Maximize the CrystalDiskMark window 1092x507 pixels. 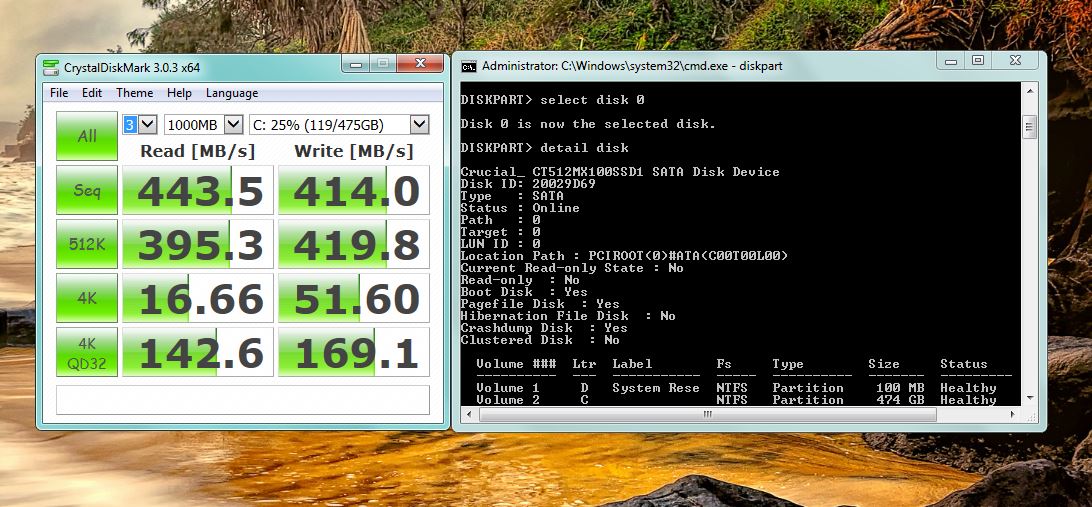pos(382,63)
